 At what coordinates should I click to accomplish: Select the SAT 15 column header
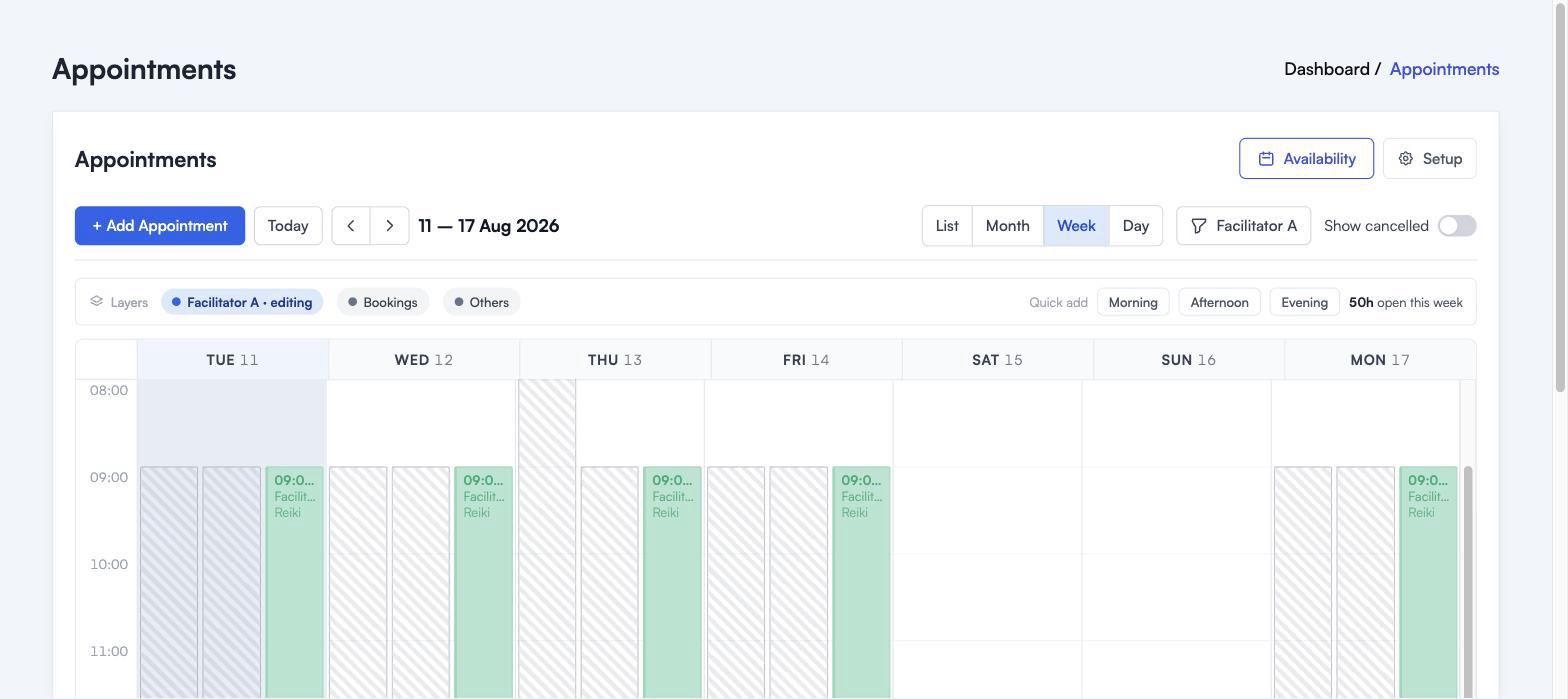[997, 360]
